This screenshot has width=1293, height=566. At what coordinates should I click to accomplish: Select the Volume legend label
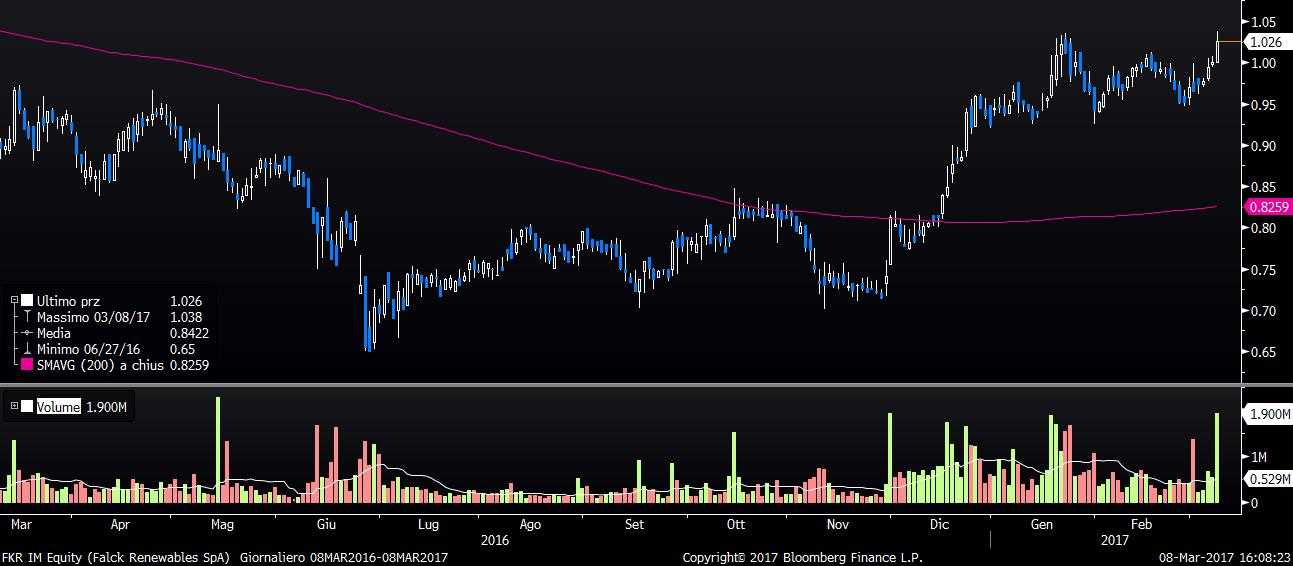[x=59, y=407]
